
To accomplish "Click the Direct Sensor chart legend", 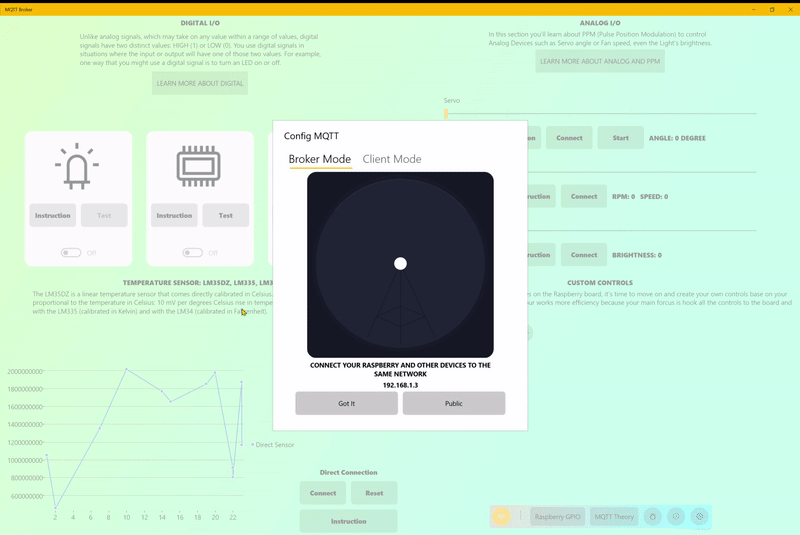I will point(273,445).
